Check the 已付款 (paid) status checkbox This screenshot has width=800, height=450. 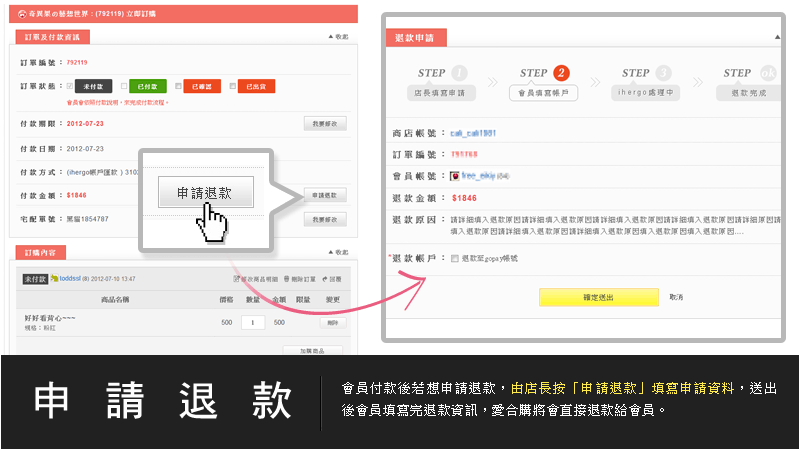123,86
